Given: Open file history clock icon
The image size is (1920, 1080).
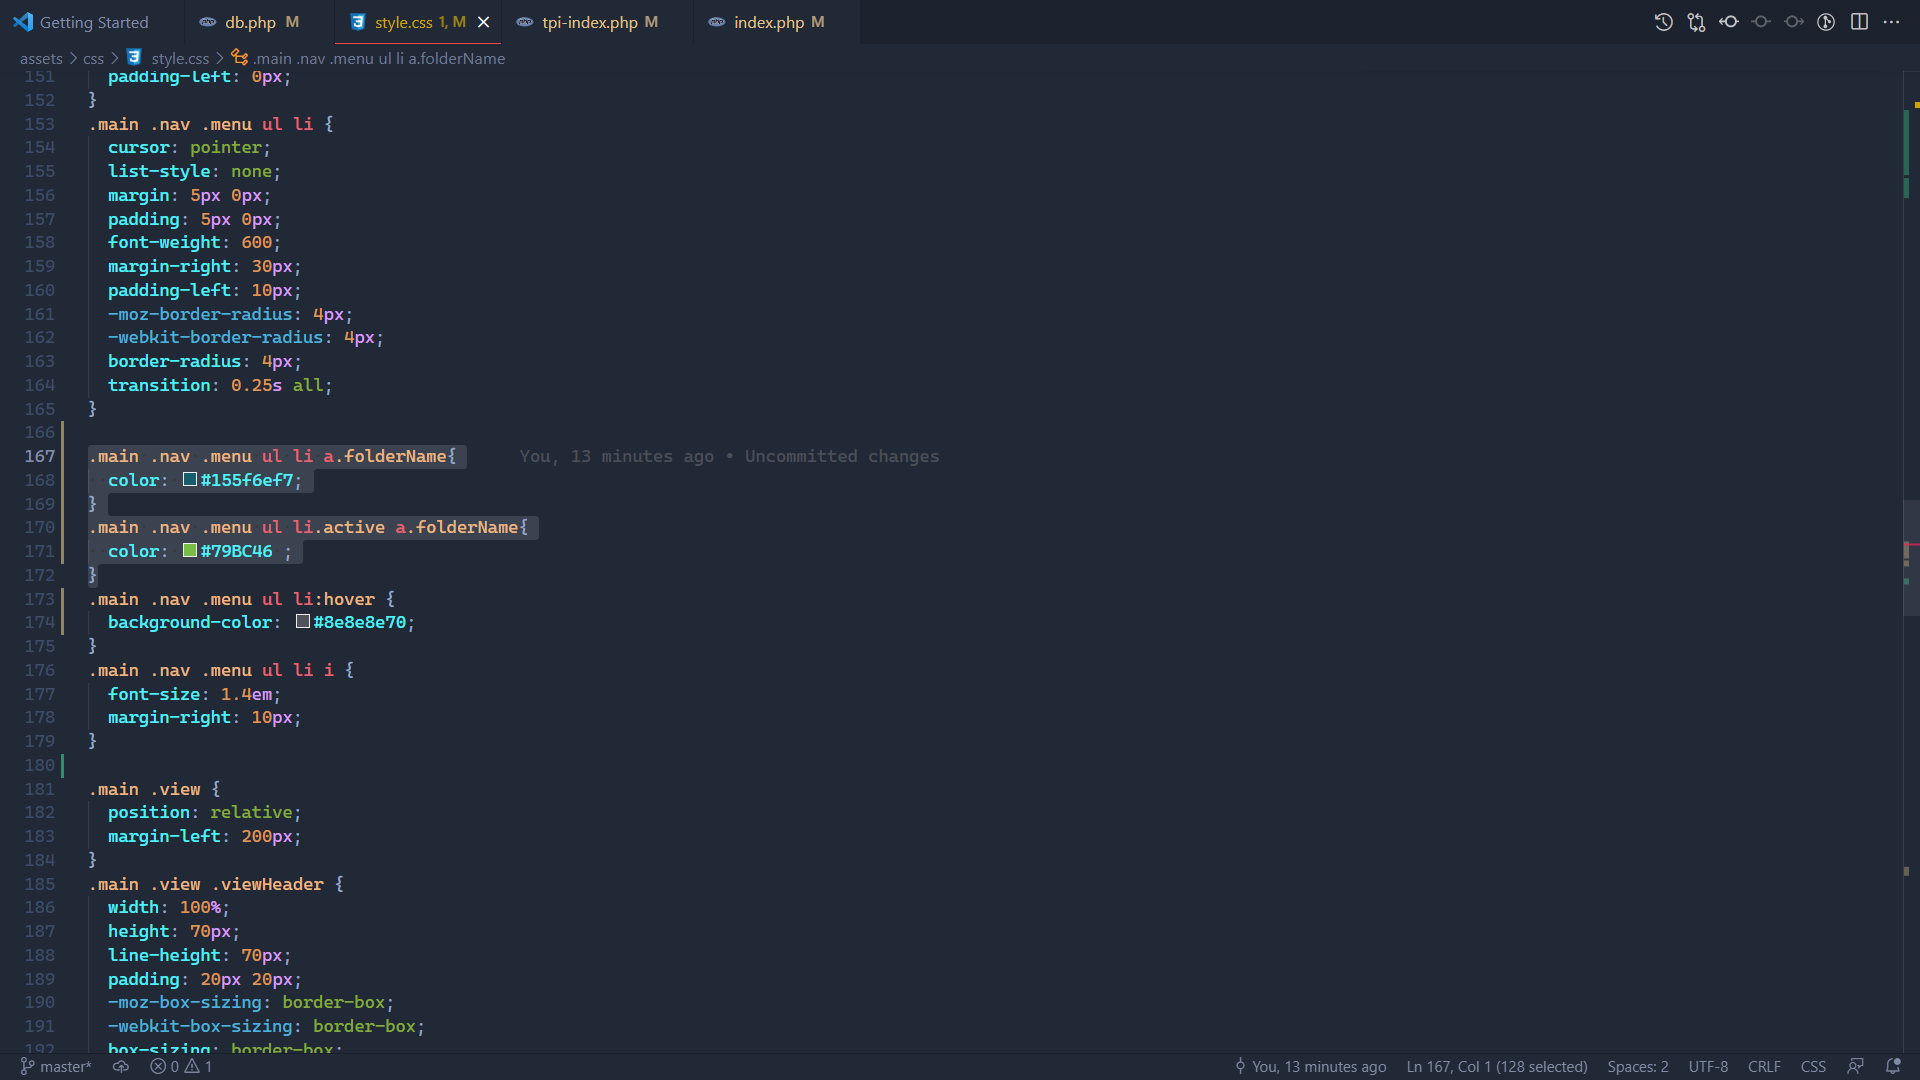Looking at the screenshot, I should (x=1663, y=22).
